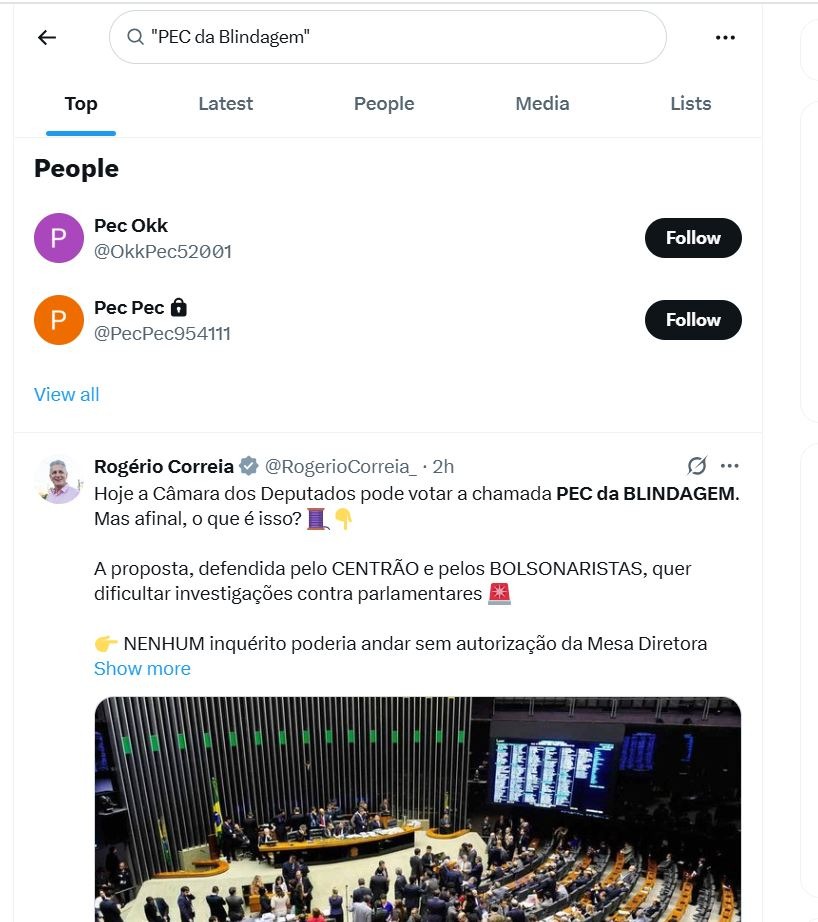Open Rogério Correia's profile avatar

click(59, 480)
